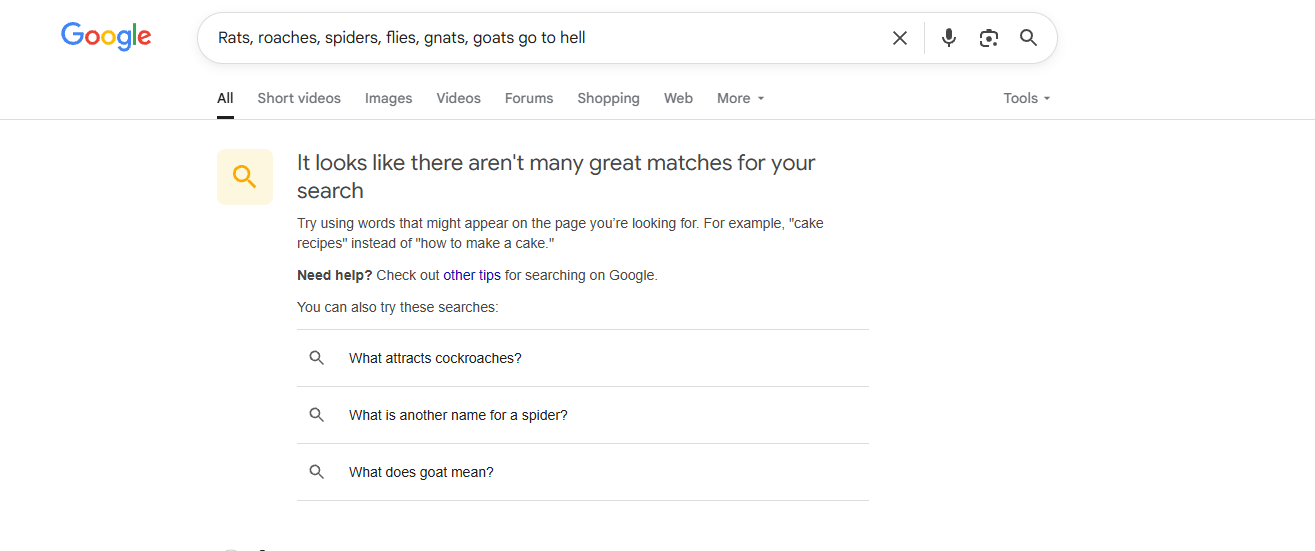Follow the 'other tips' link
The height and width of the screenshot is (551, 1315).
tap(472, 275)
